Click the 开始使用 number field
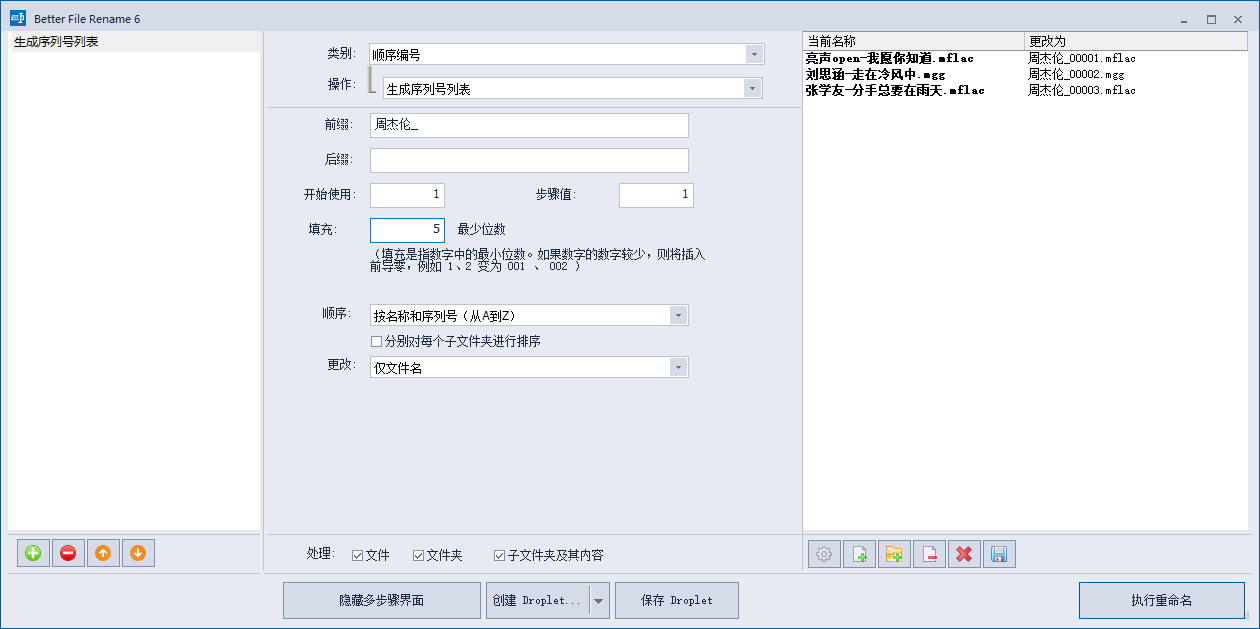 click(407, 195)
